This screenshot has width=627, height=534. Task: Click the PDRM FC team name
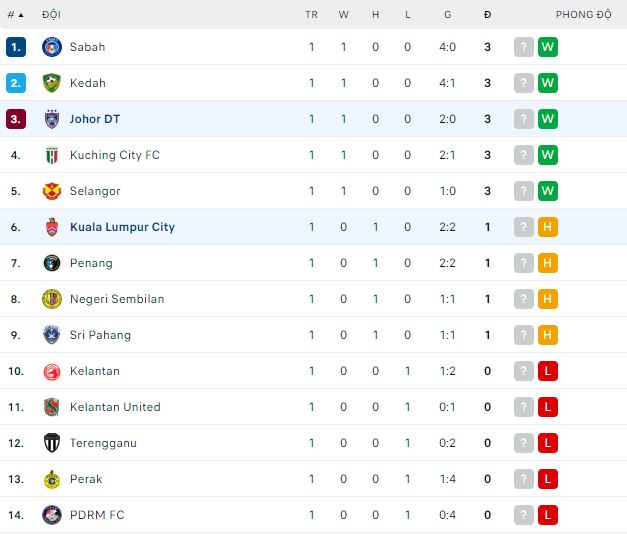pyautogui.click(x=97, y=515)
